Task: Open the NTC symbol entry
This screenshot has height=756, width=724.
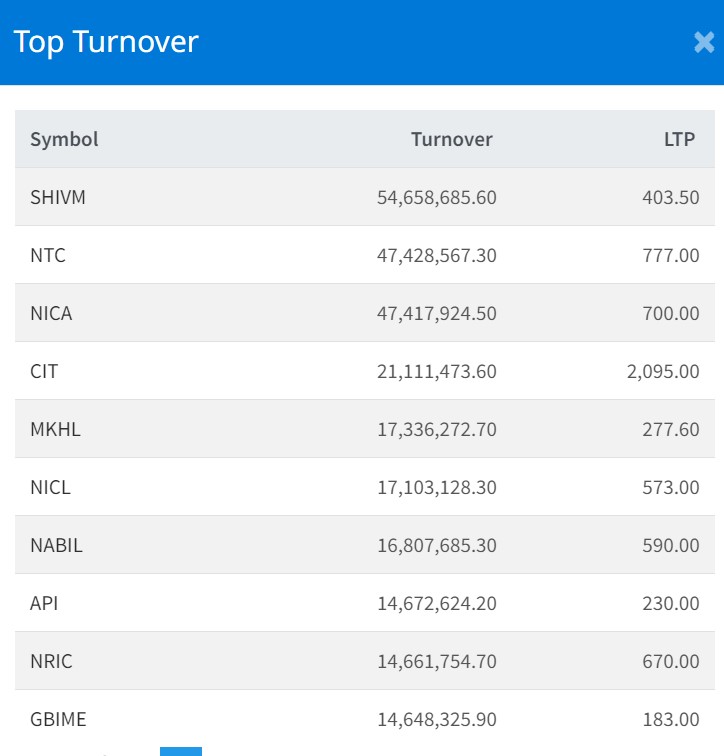Action: (x=48, y=255)
